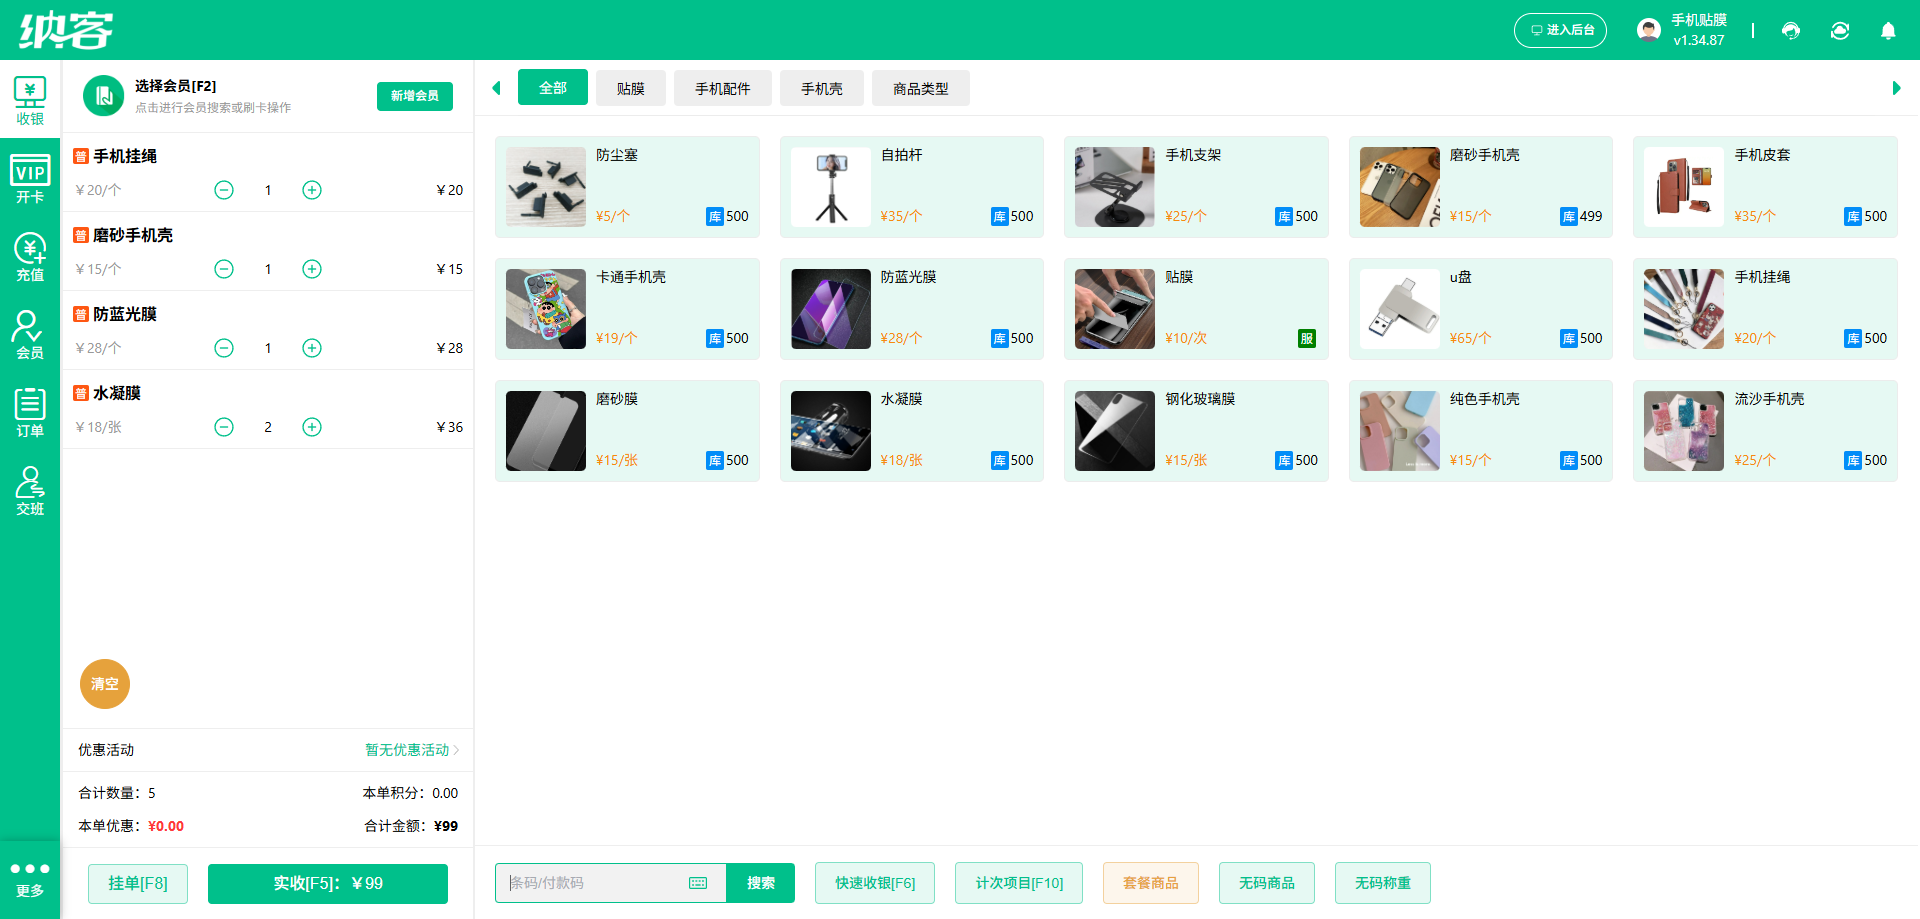Open the 会员 member sidebar icon
Viewport: 1920px width, 919px height.
point(30,335)
